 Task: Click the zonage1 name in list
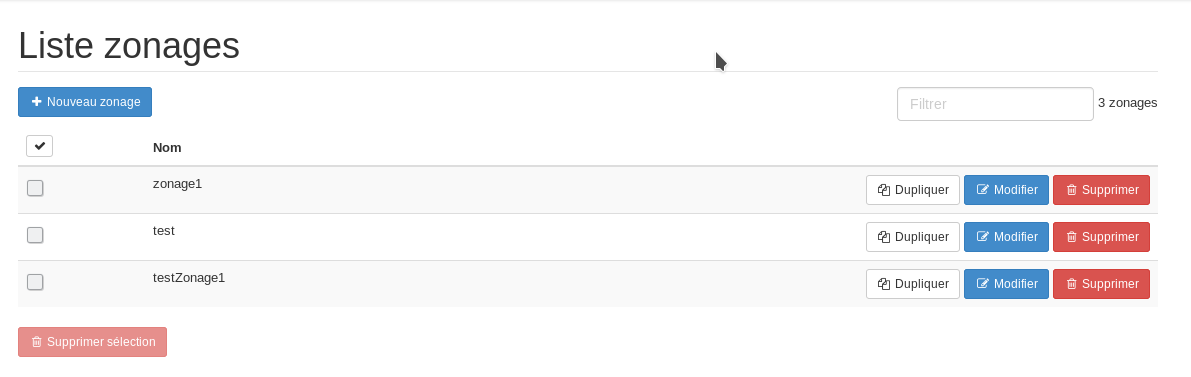click(x=178, y=183)
